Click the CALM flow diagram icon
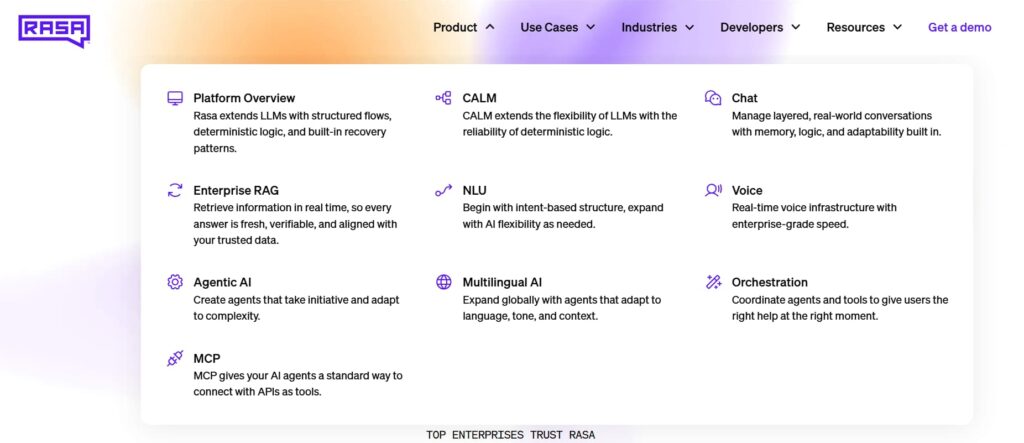Screen dimensions: 1024x443 point(444,98)
